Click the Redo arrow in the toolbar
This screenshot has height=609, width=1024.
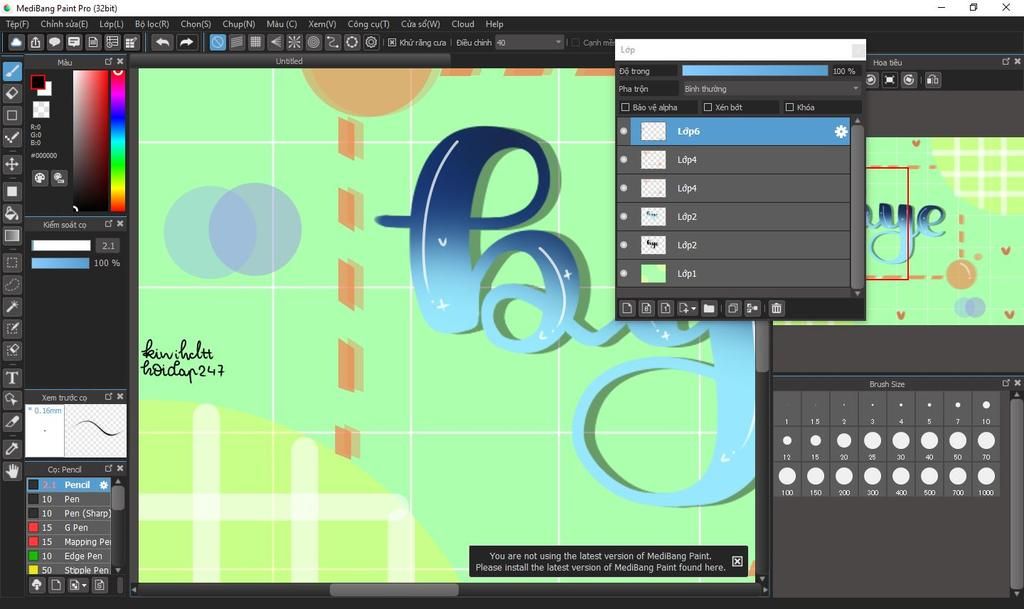tap(186, 42)
